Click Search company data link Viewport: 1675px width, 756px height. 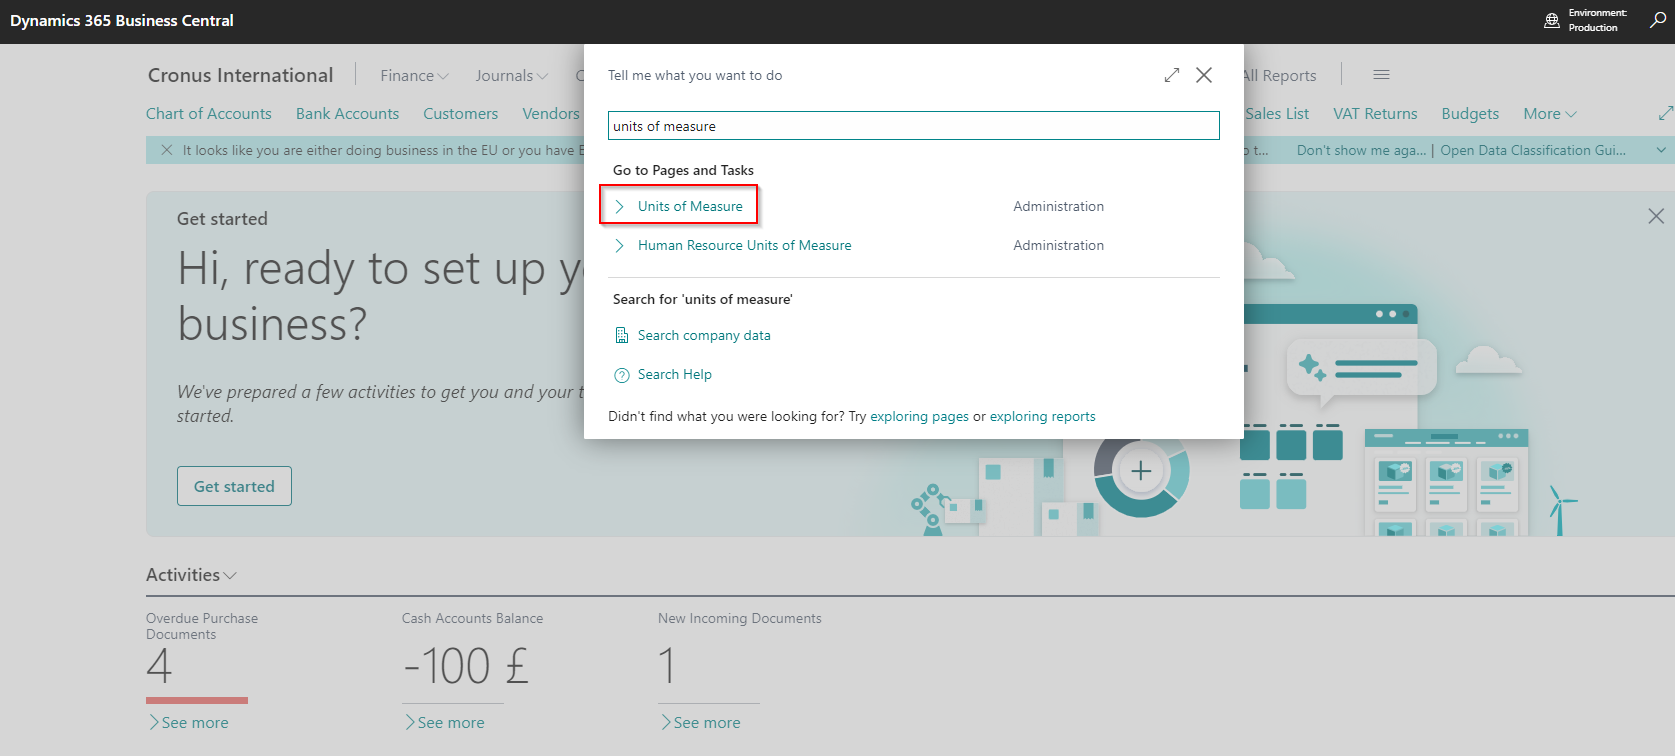pos(704,336)
